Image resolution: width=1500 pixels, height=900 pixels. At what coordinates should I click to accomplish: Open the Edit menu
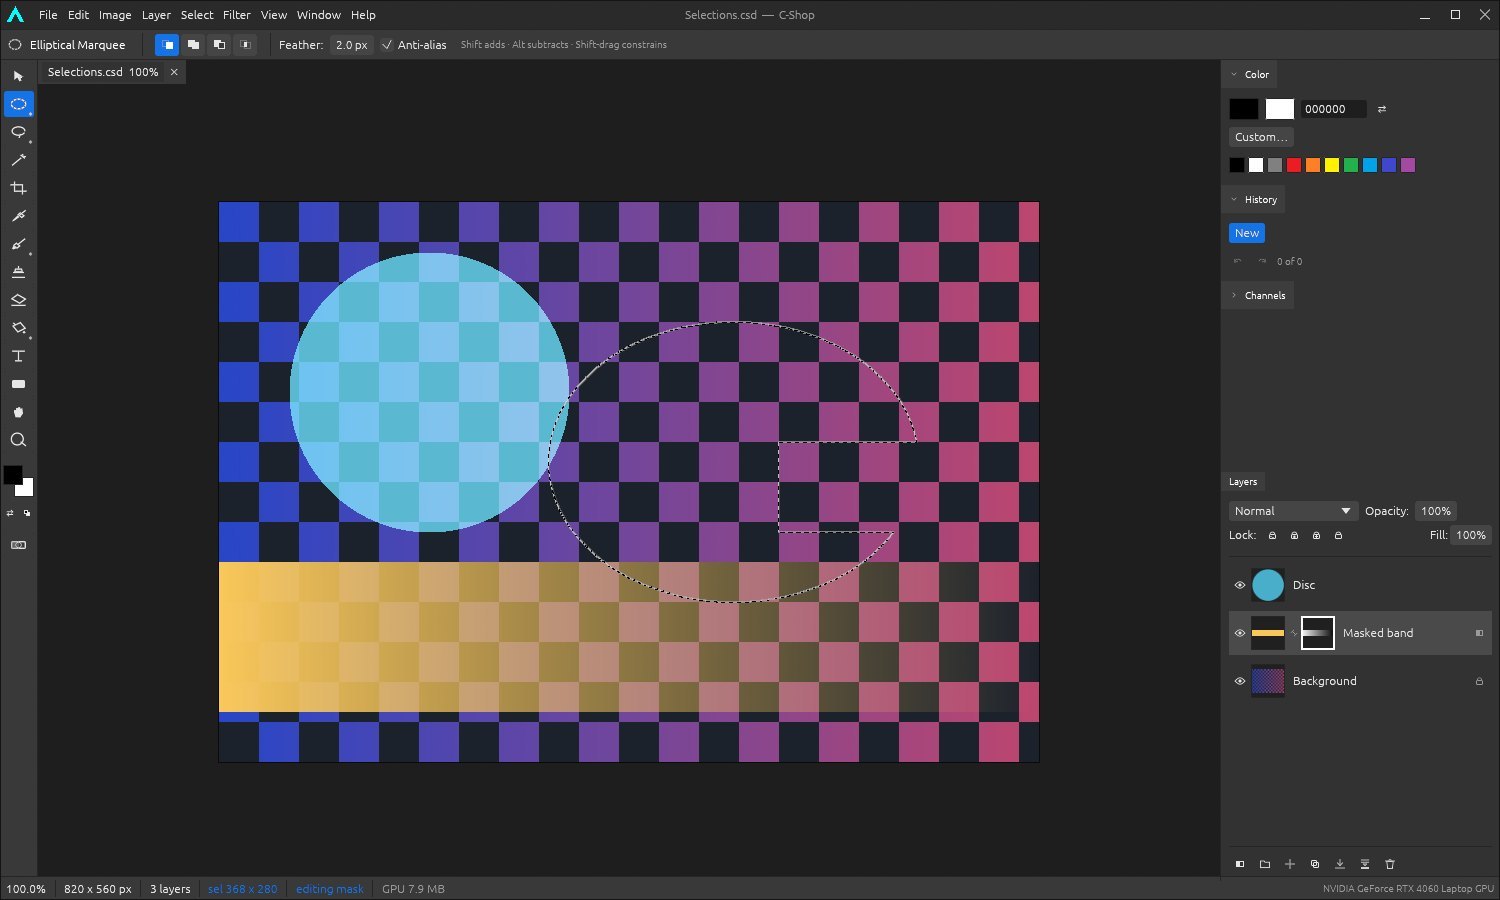tap(78, 15)
